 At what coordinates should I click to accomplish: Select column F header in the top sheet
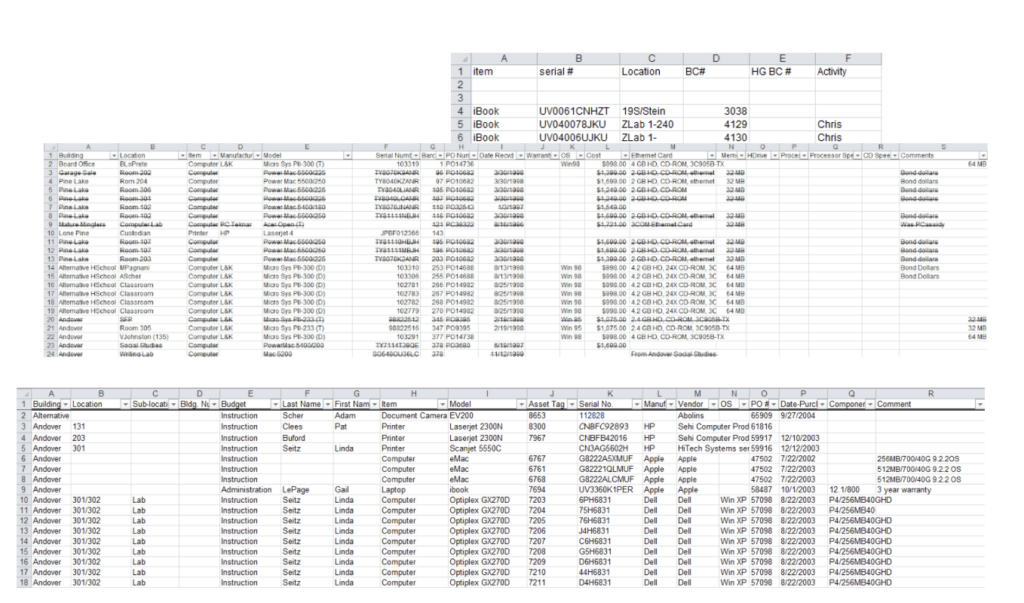848,59
